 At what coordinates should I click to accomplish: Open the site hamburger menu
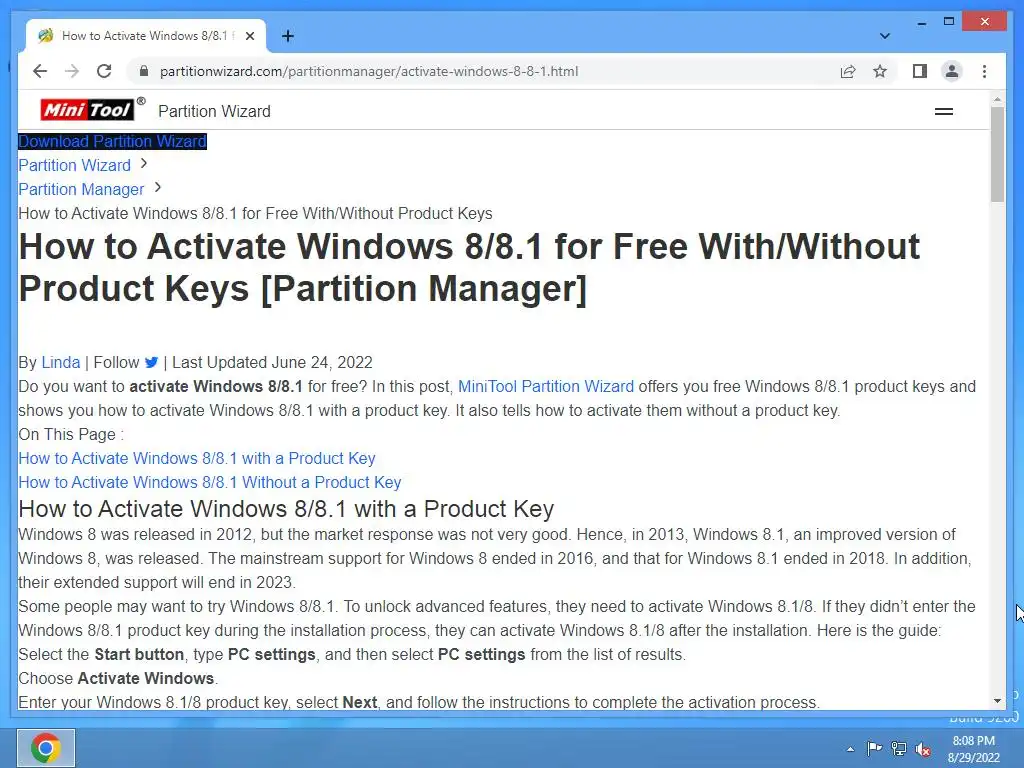tap(944, 112)
